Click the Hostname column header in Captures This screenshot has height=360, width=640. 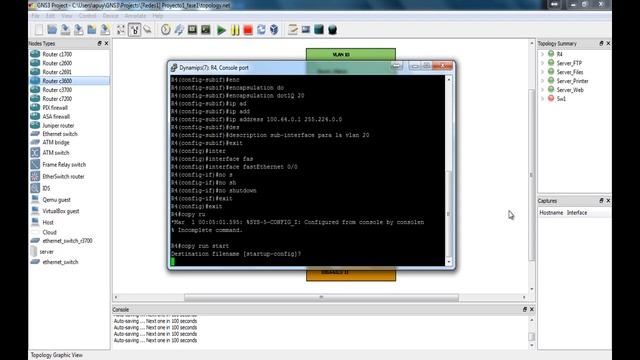click(551, 213)
